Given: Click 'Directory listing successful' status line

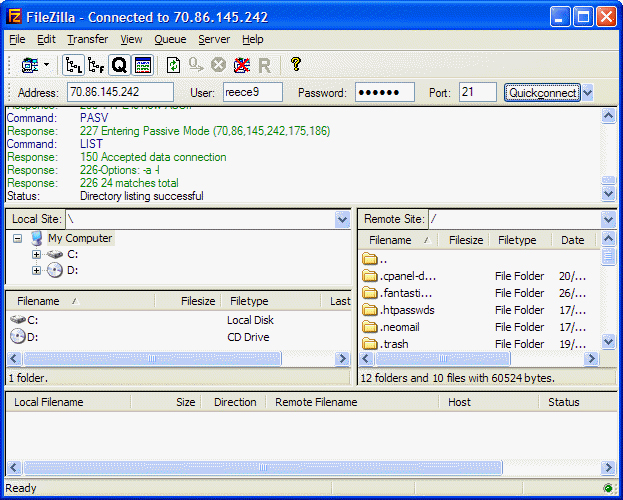Looking at the screenshot, I should [x=142, y=196].
